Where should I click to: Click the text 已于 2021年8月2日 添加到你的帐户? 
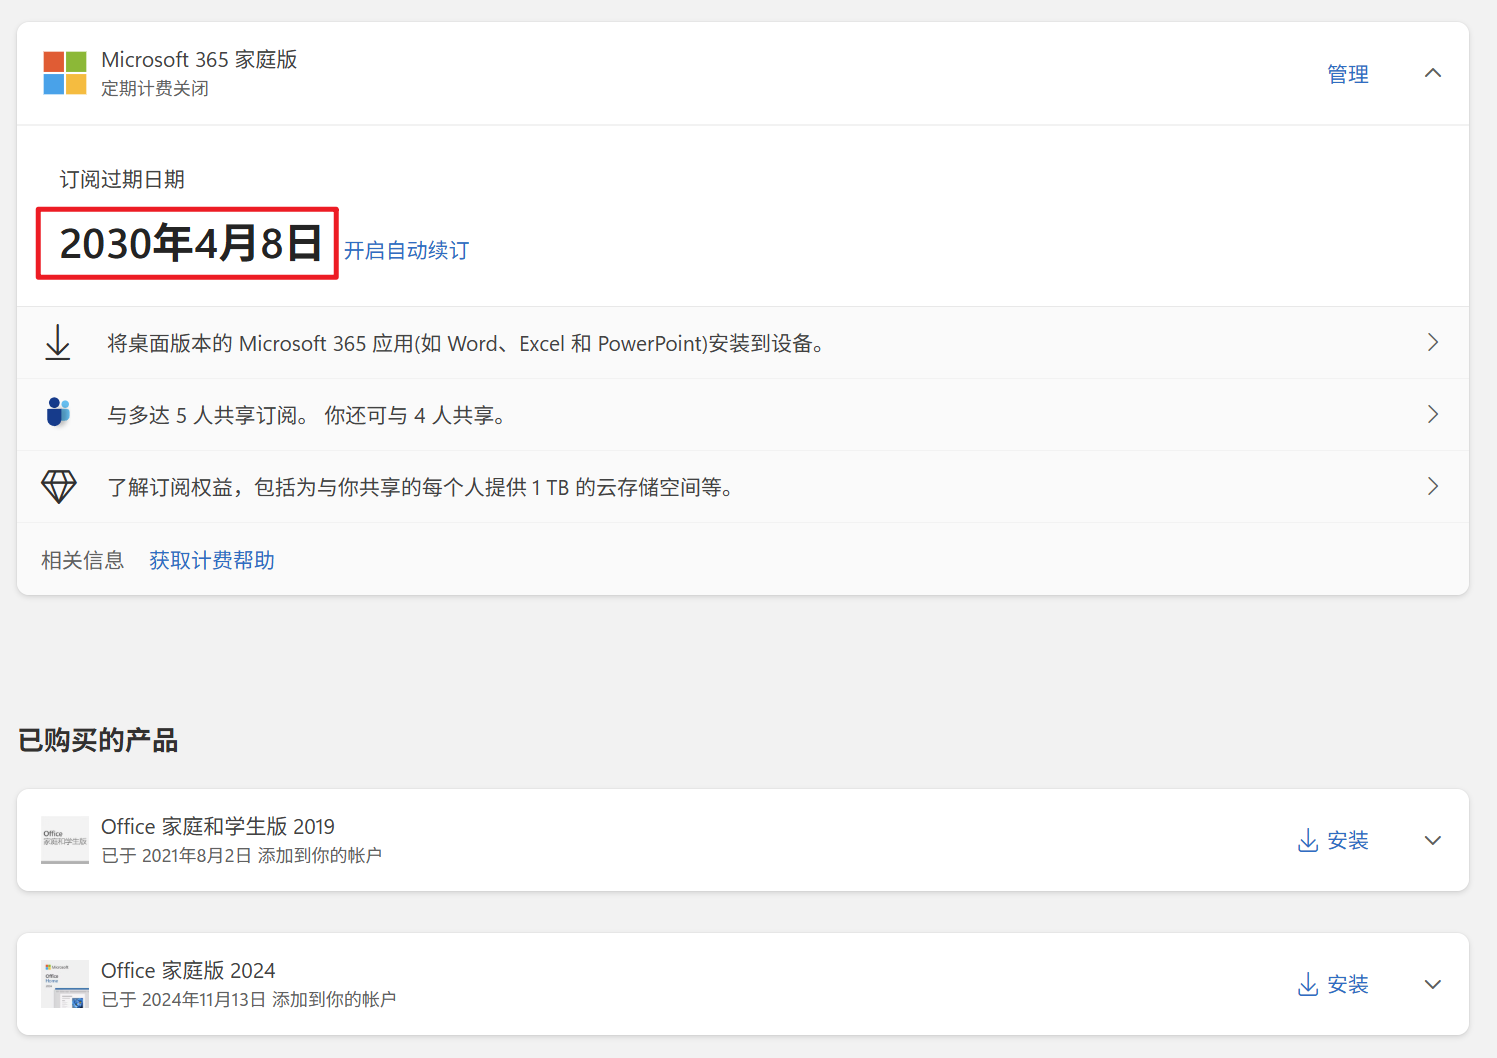242,856
